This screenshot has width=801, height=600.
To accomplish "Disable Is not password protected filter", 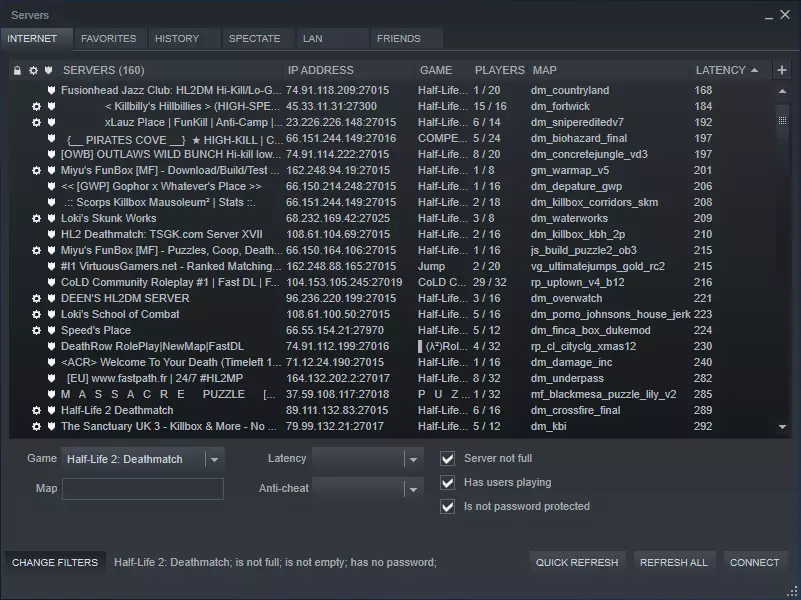I will click(x=447, y=506).
